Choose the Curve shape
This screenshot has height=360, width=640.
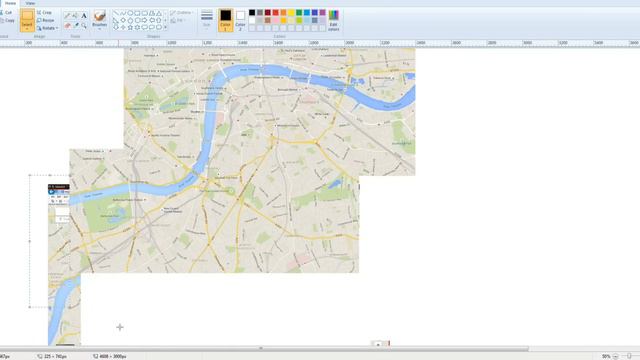tap(123, 13)
